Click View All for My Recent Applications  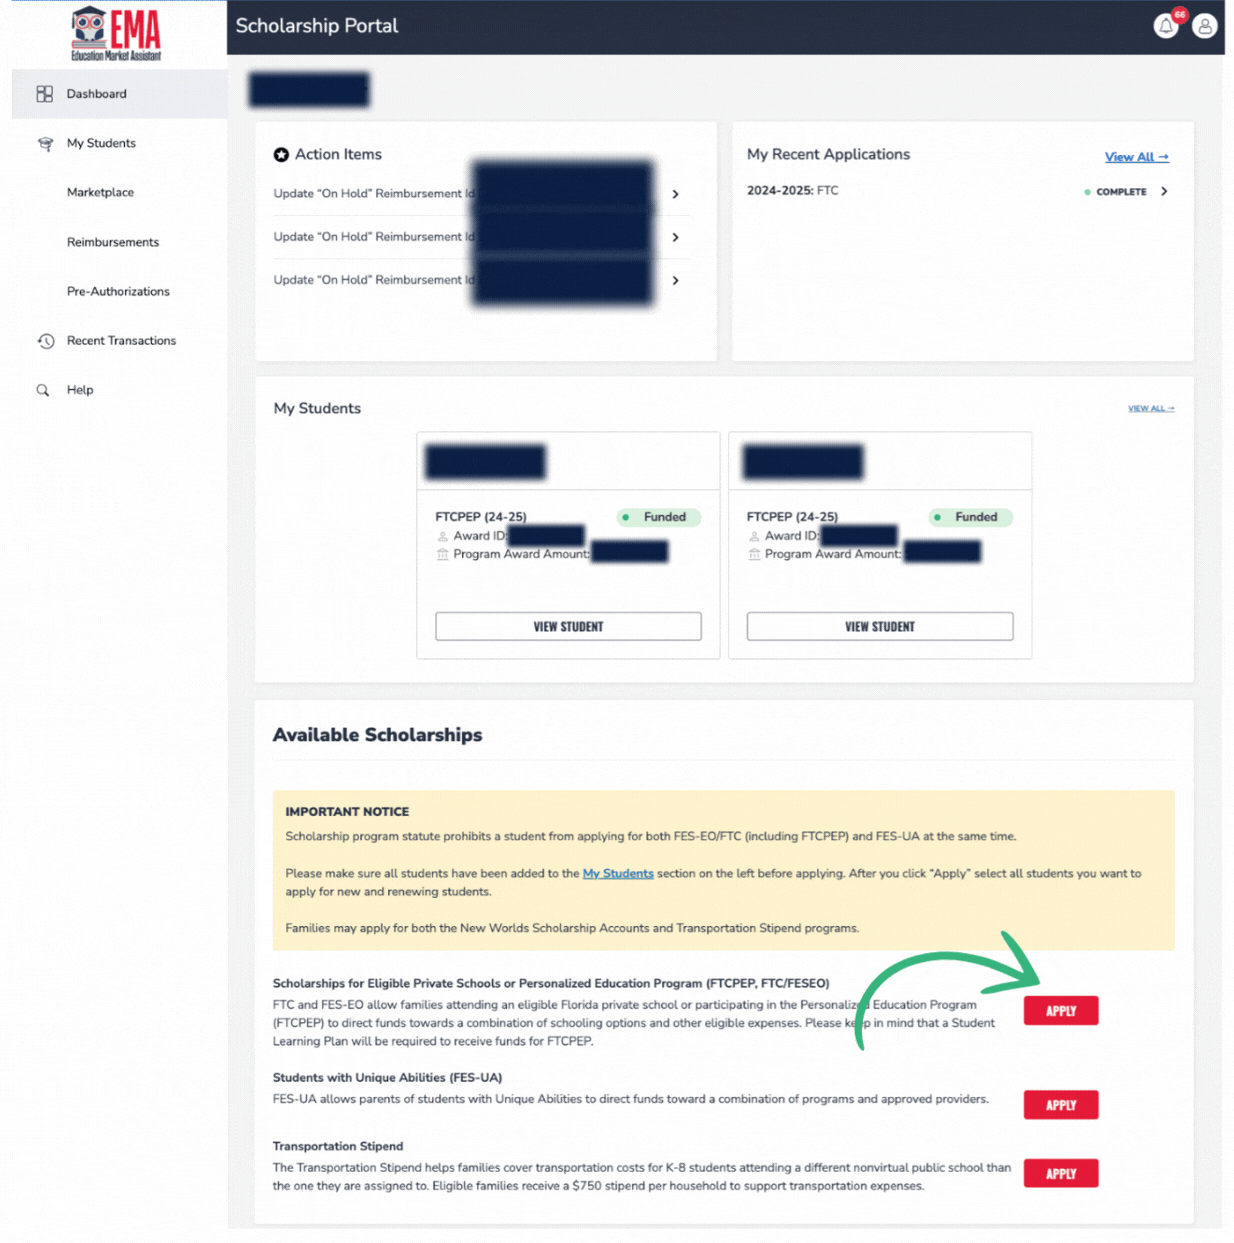point(1135,157)
